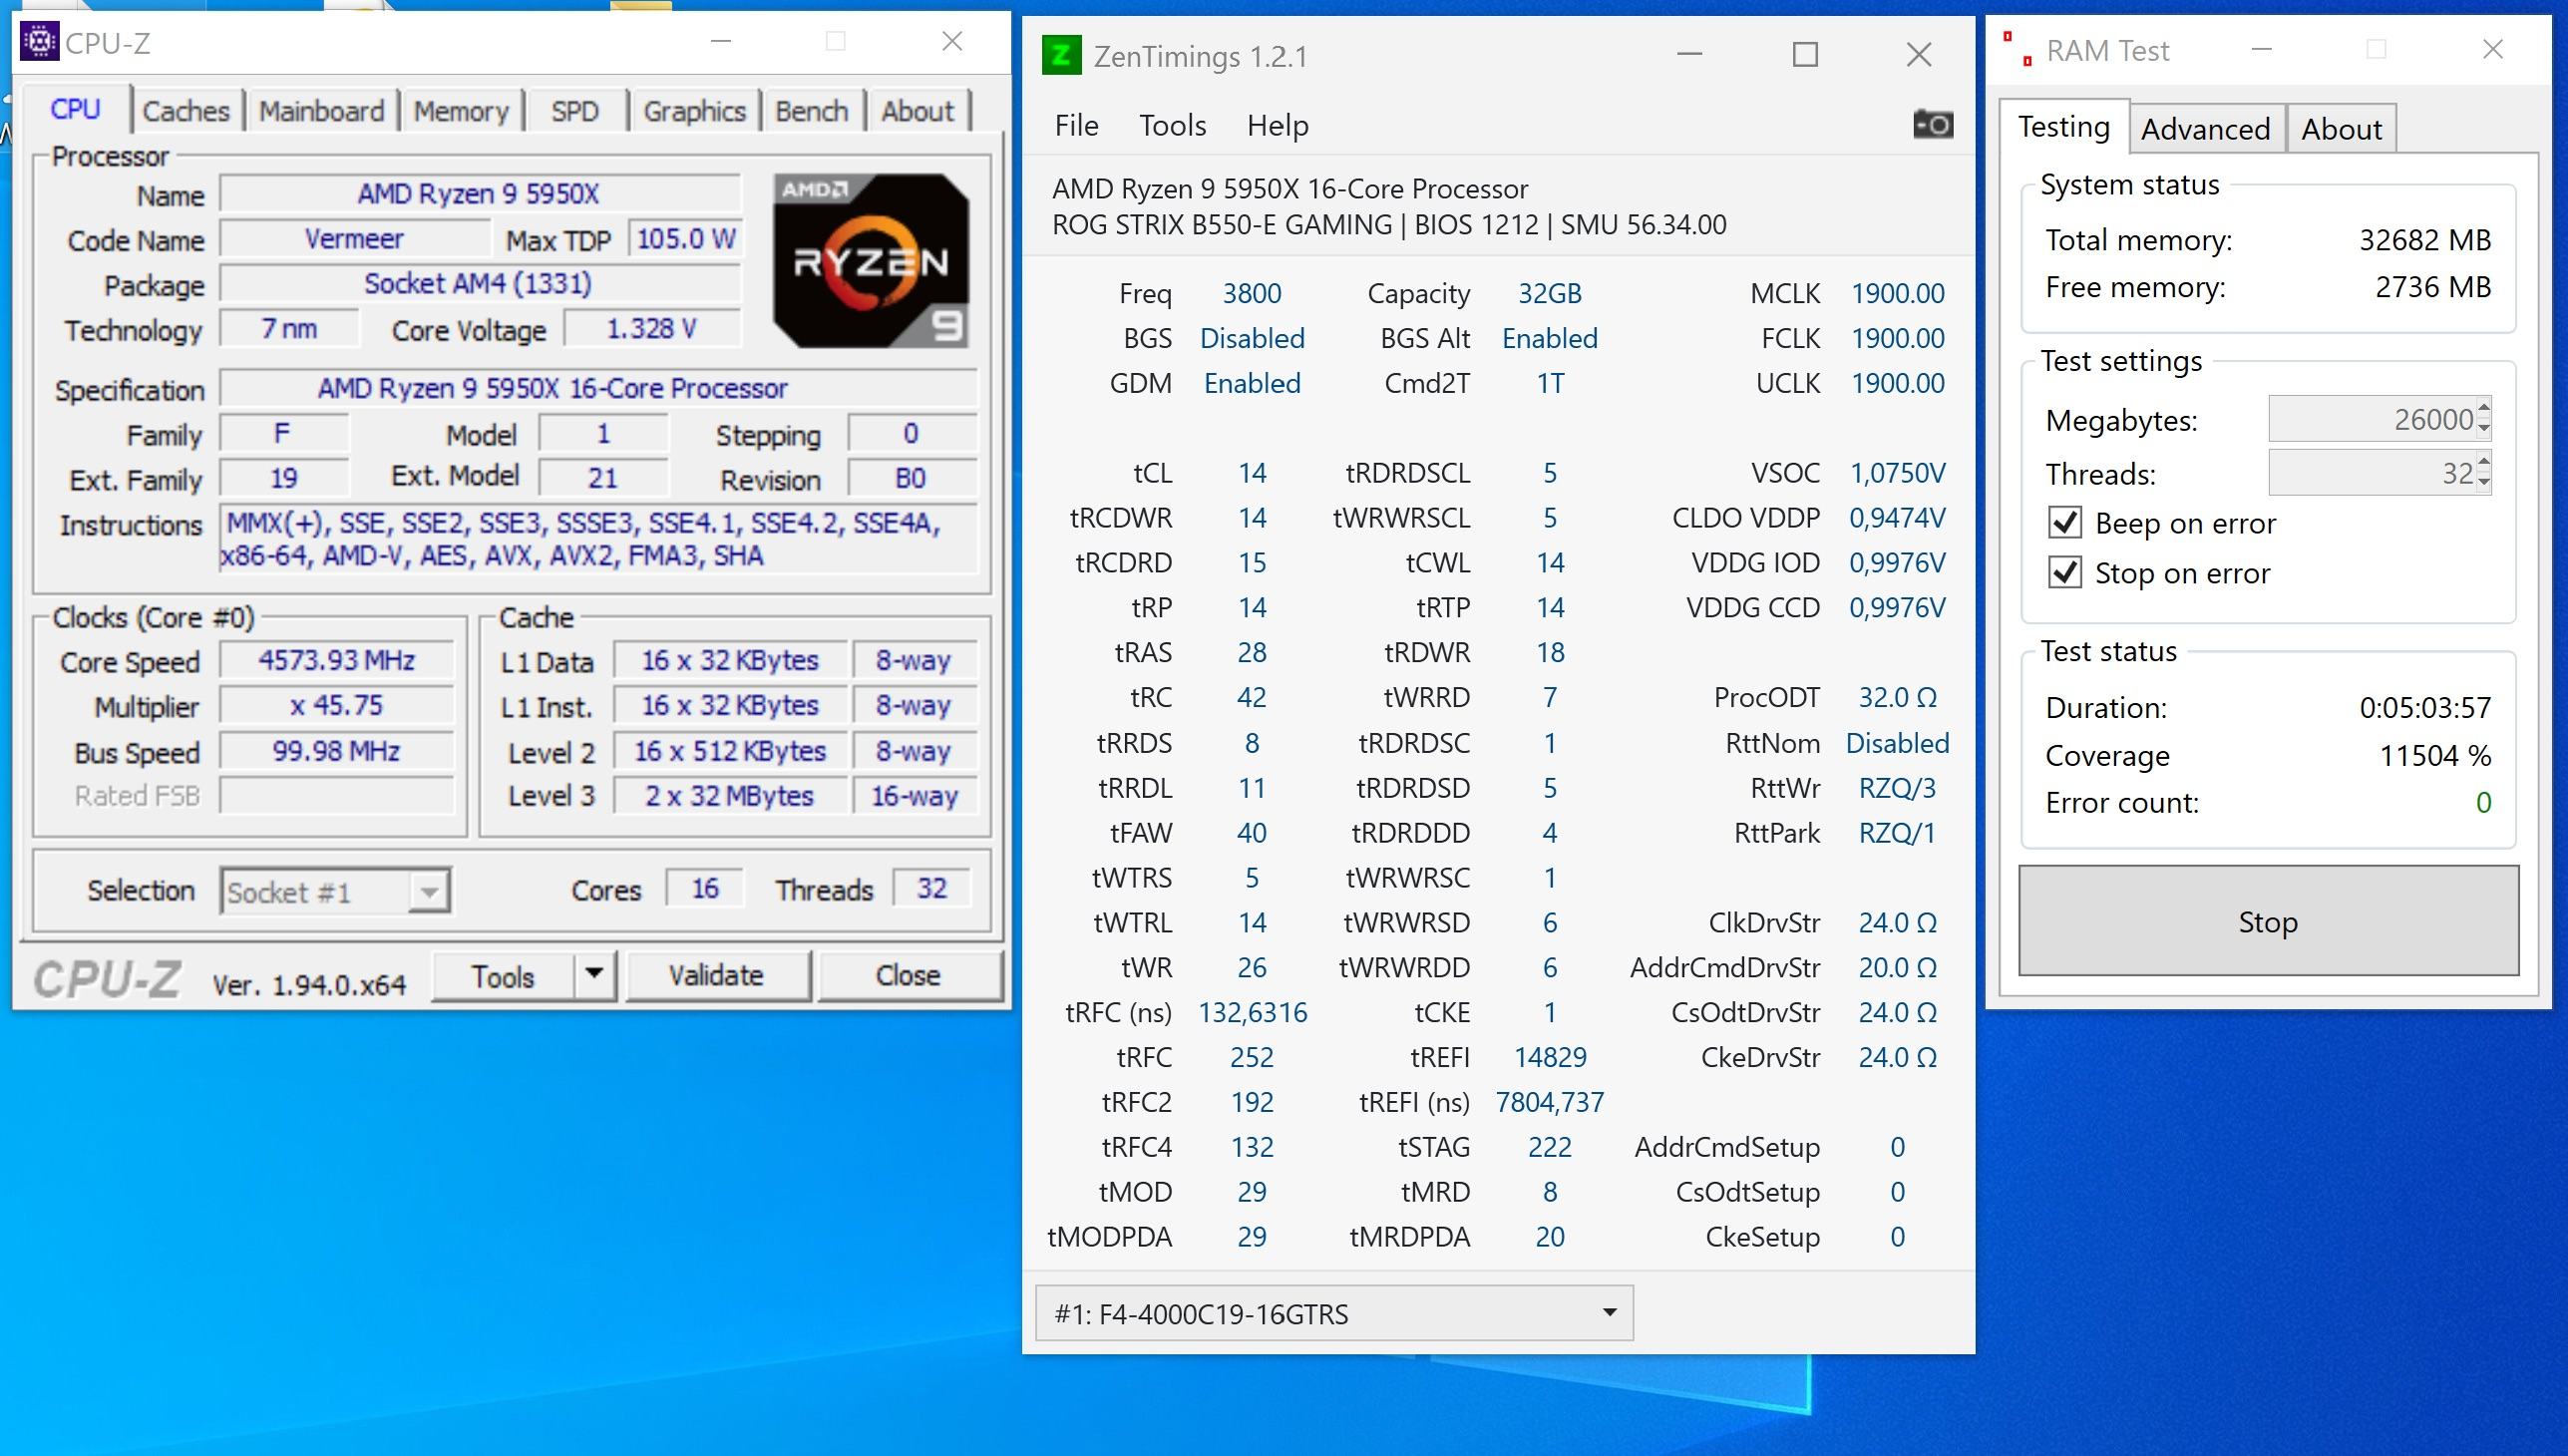Open the Tools menu in ZenTimings

[1172, 125]
